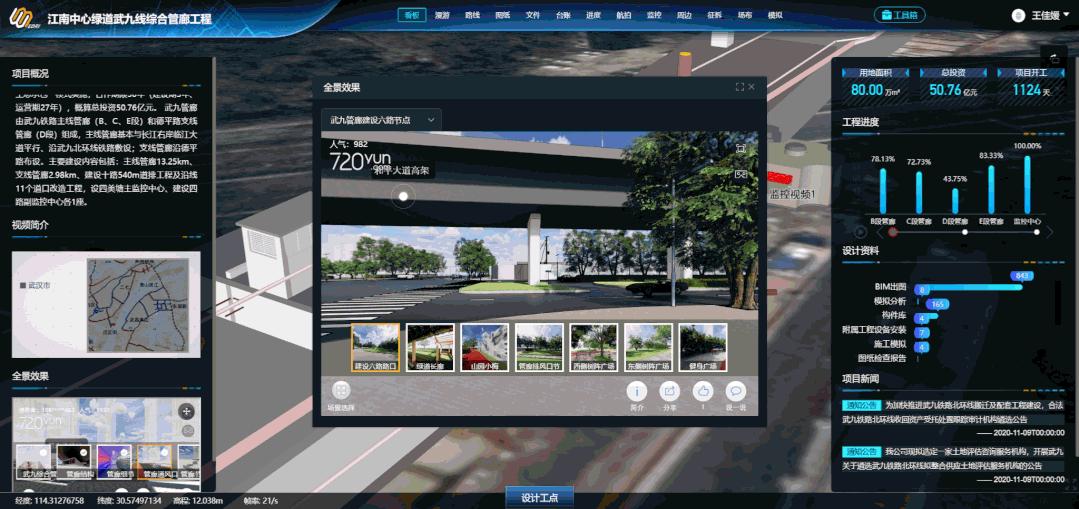Click the E段管廊 progress bar

pyautogui.click(x=992, y=190)
